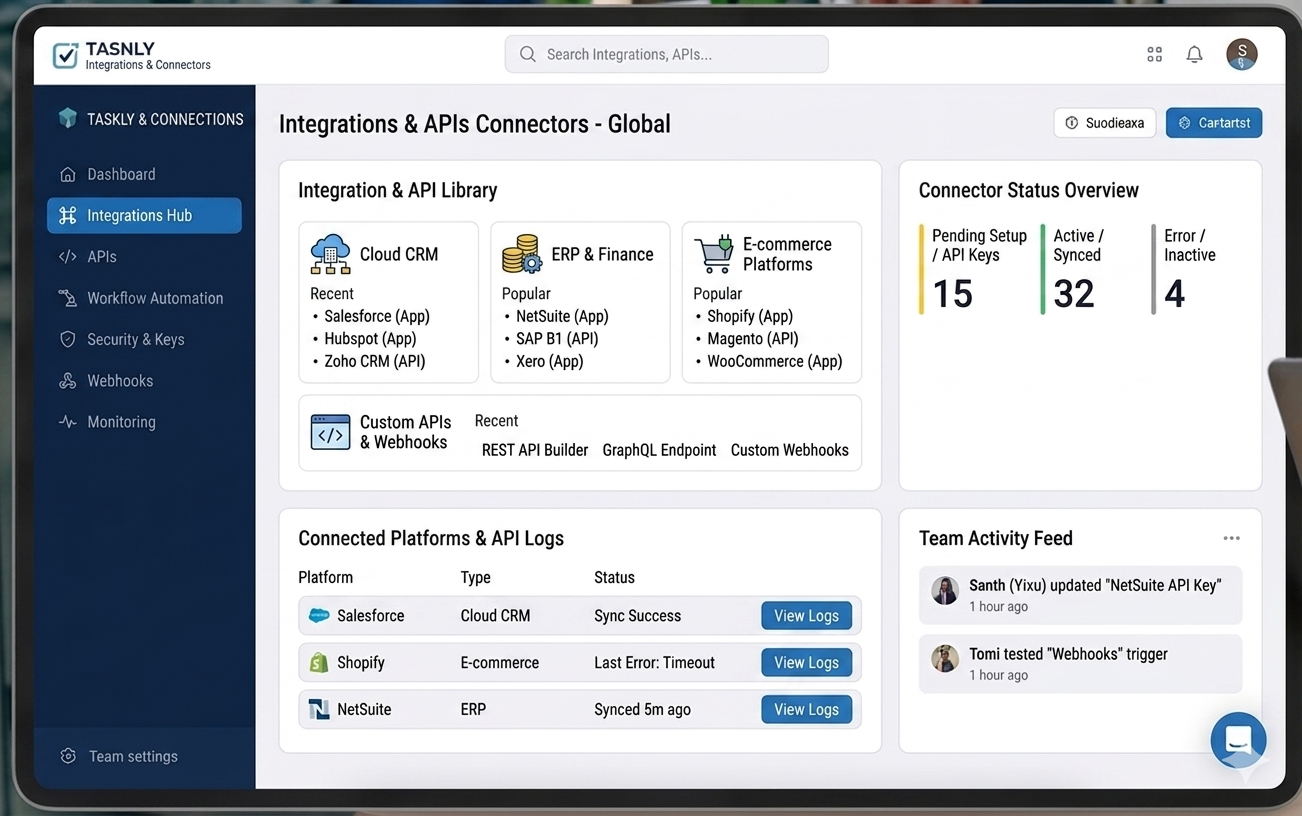Click the APIs code bracket icon
The width and height of the screenshot is (1302, 816).
[x=67, y=256]
